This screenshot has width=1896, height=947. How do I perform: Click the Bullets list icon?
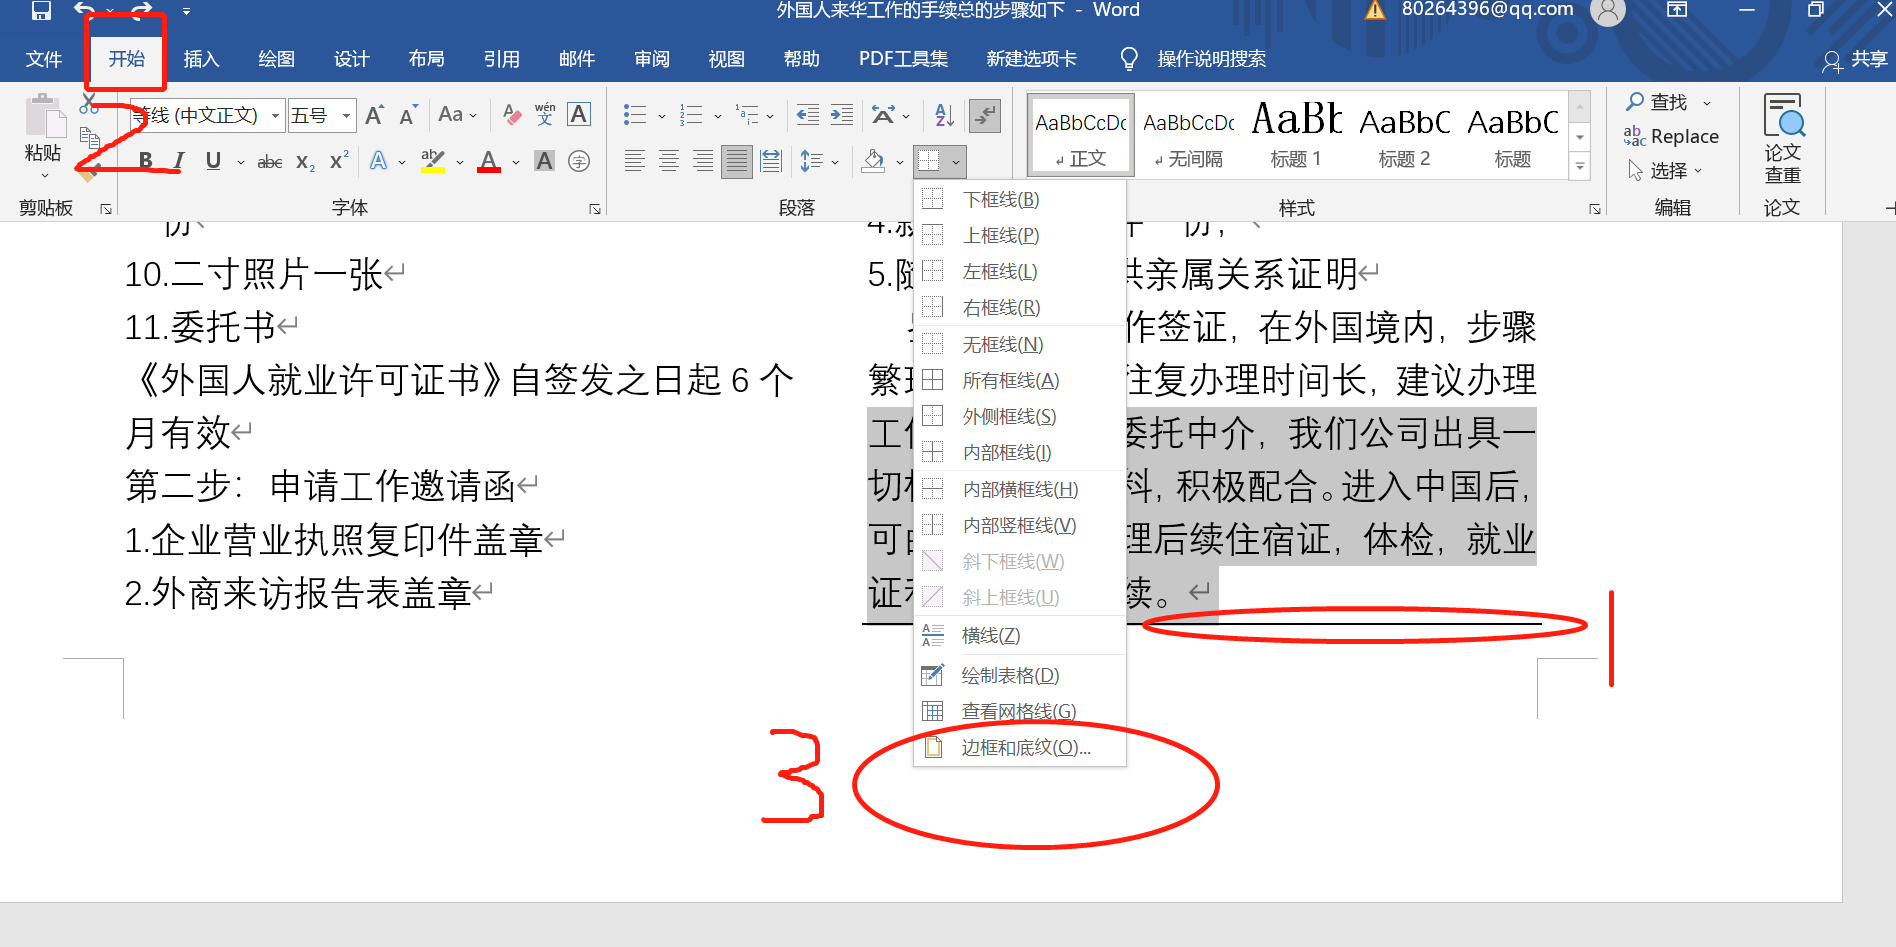pos(635,115)
